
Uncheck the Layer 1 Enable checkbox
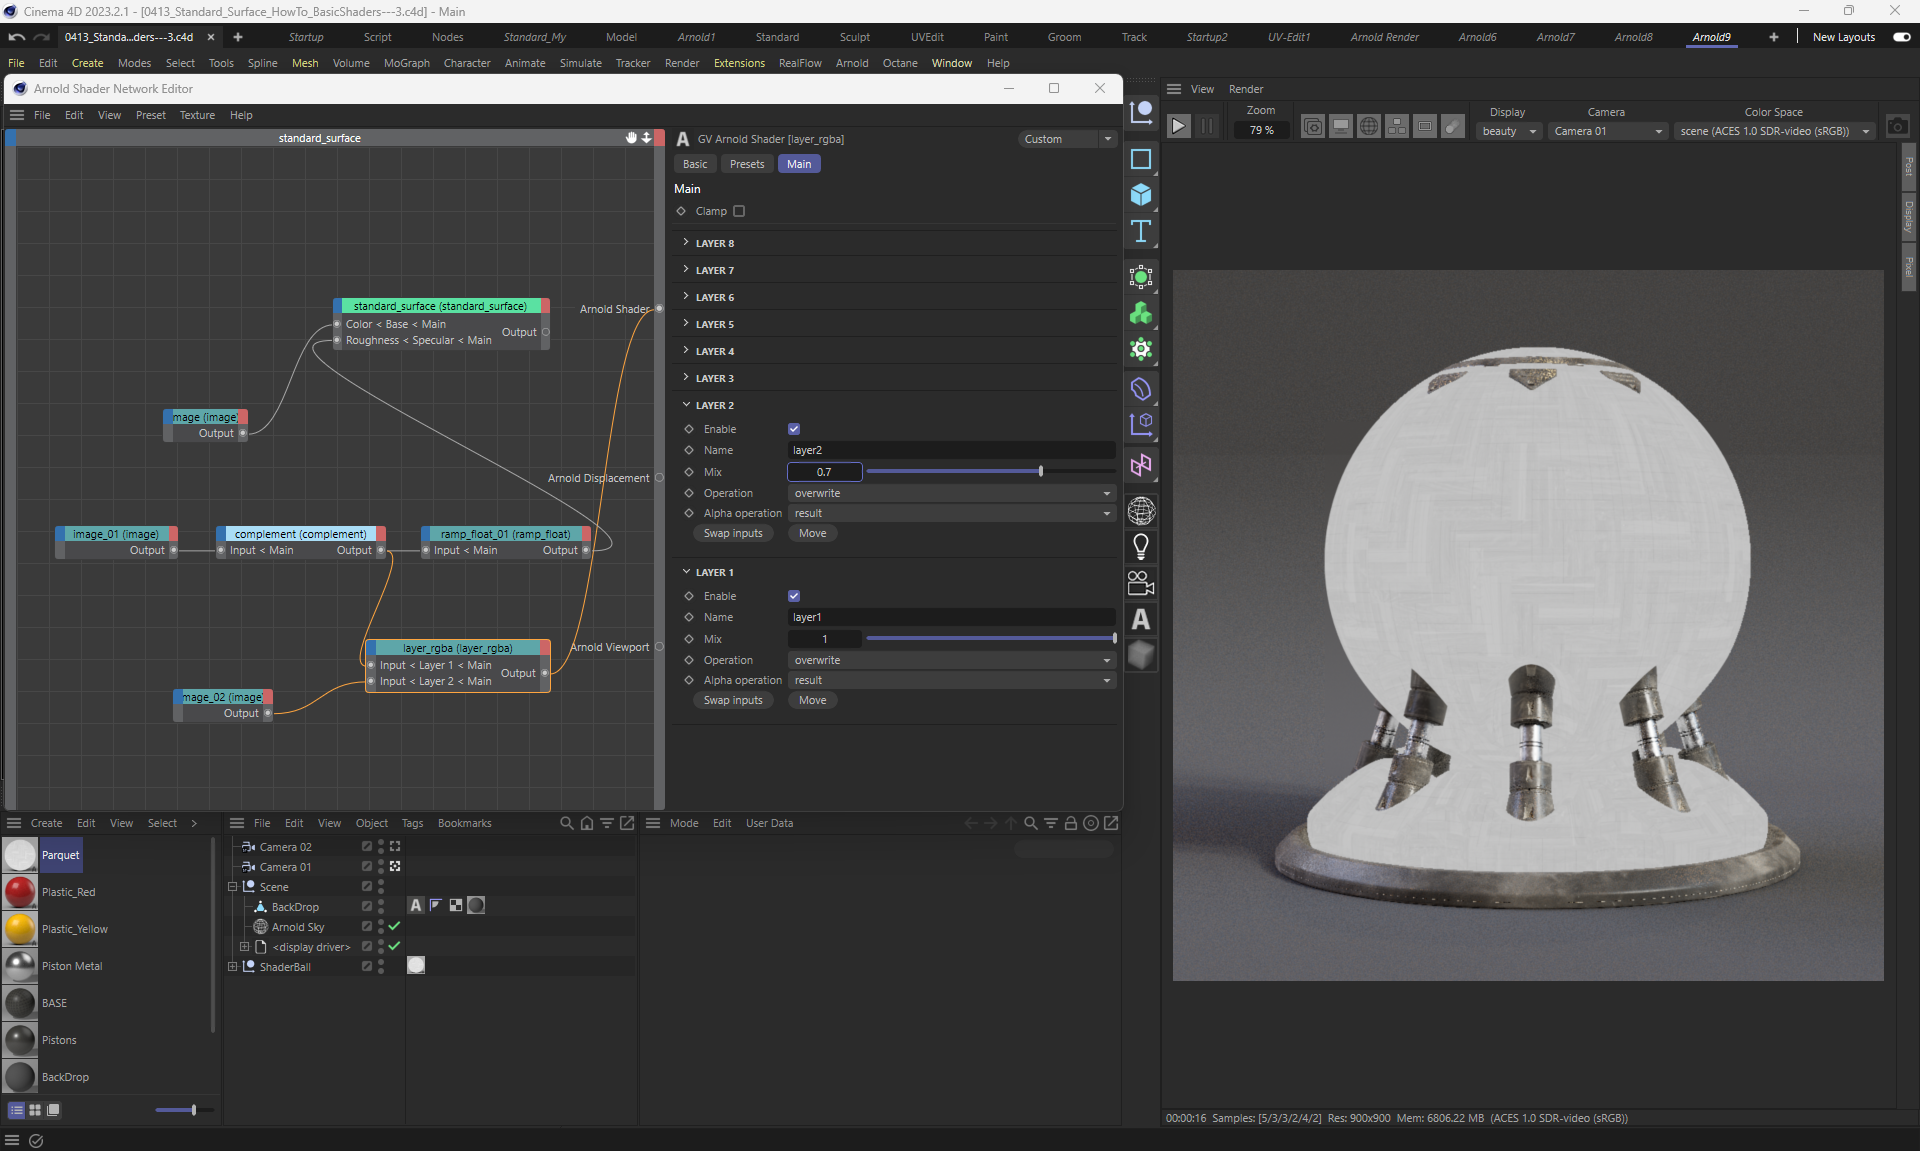794,596
